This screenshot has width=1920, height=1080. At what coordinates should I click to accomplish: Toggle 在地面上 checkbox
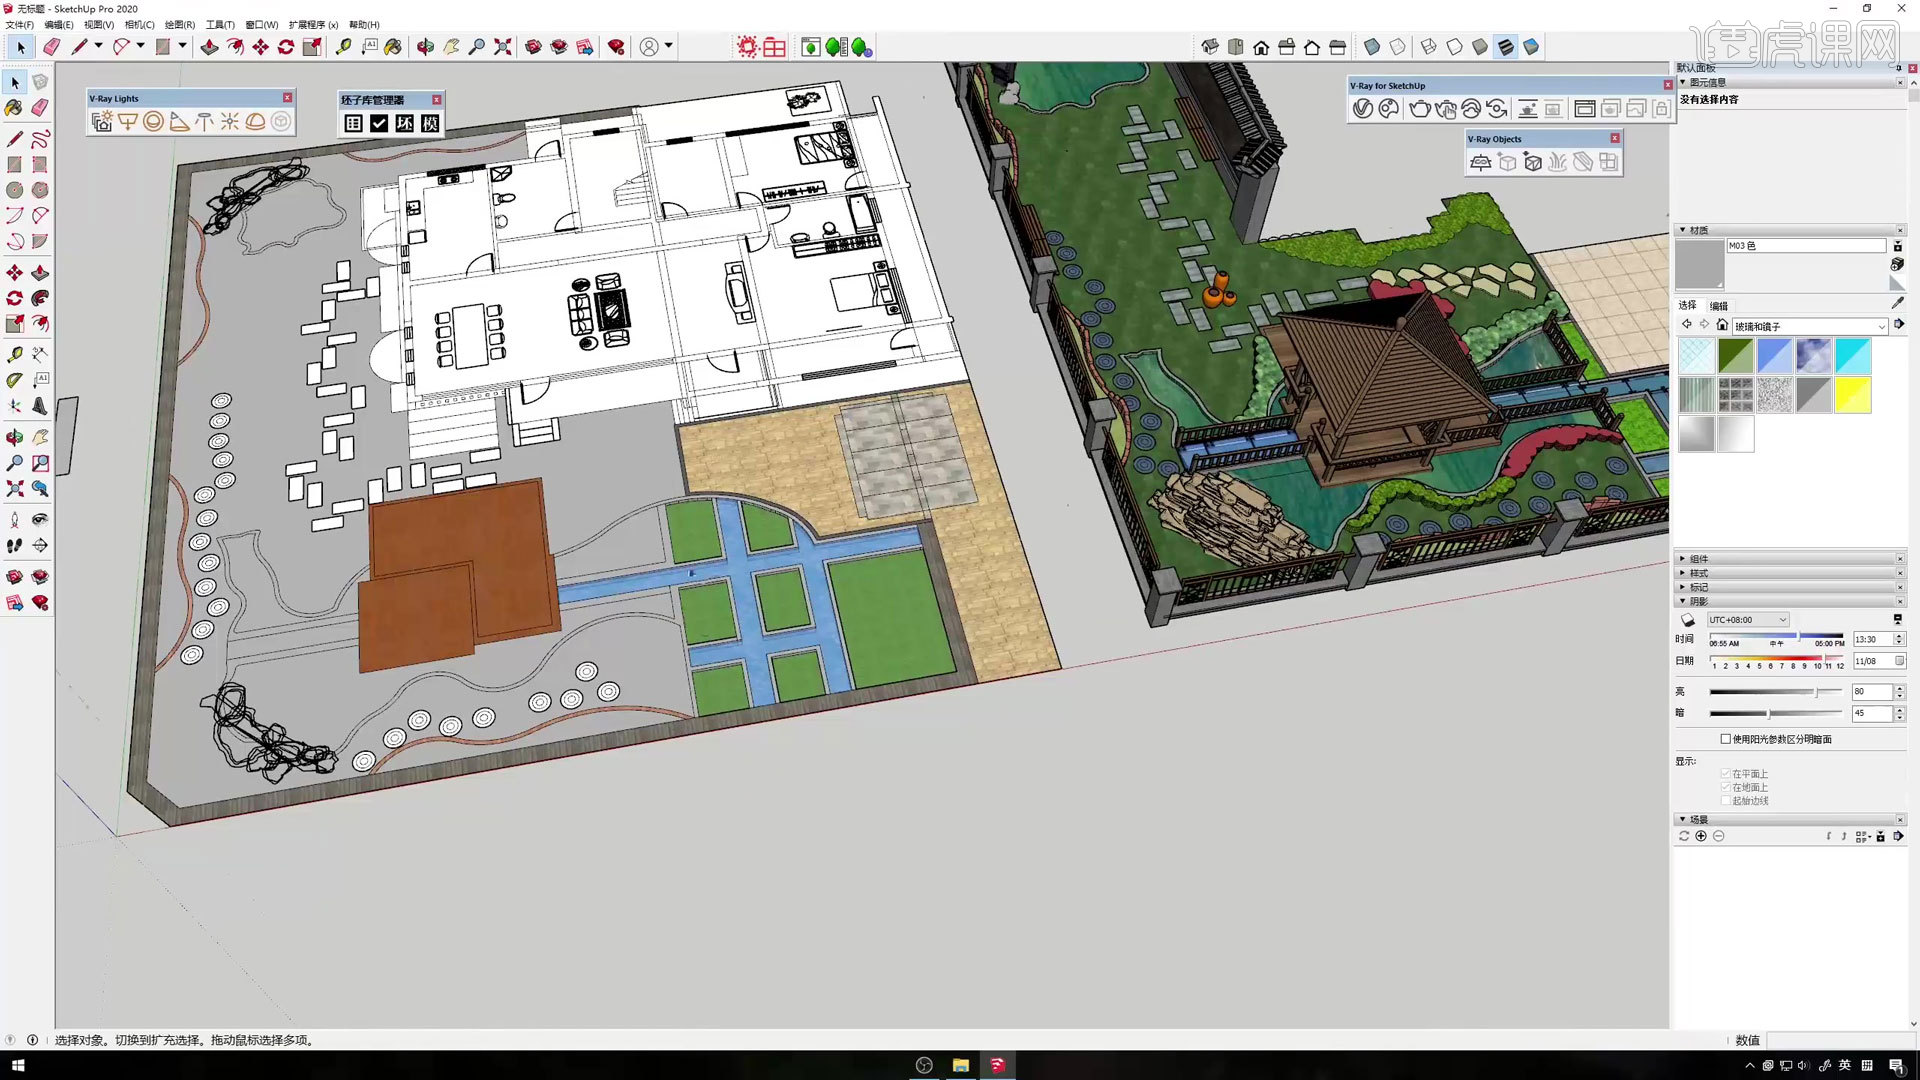[x=1725, y=787]
